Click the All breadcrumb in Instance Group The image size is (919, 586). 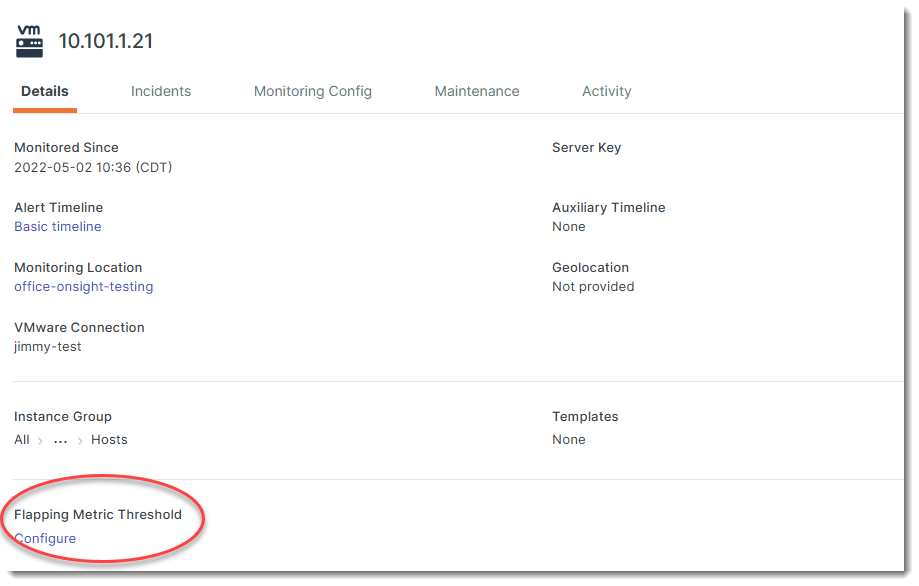pos(22,440)
